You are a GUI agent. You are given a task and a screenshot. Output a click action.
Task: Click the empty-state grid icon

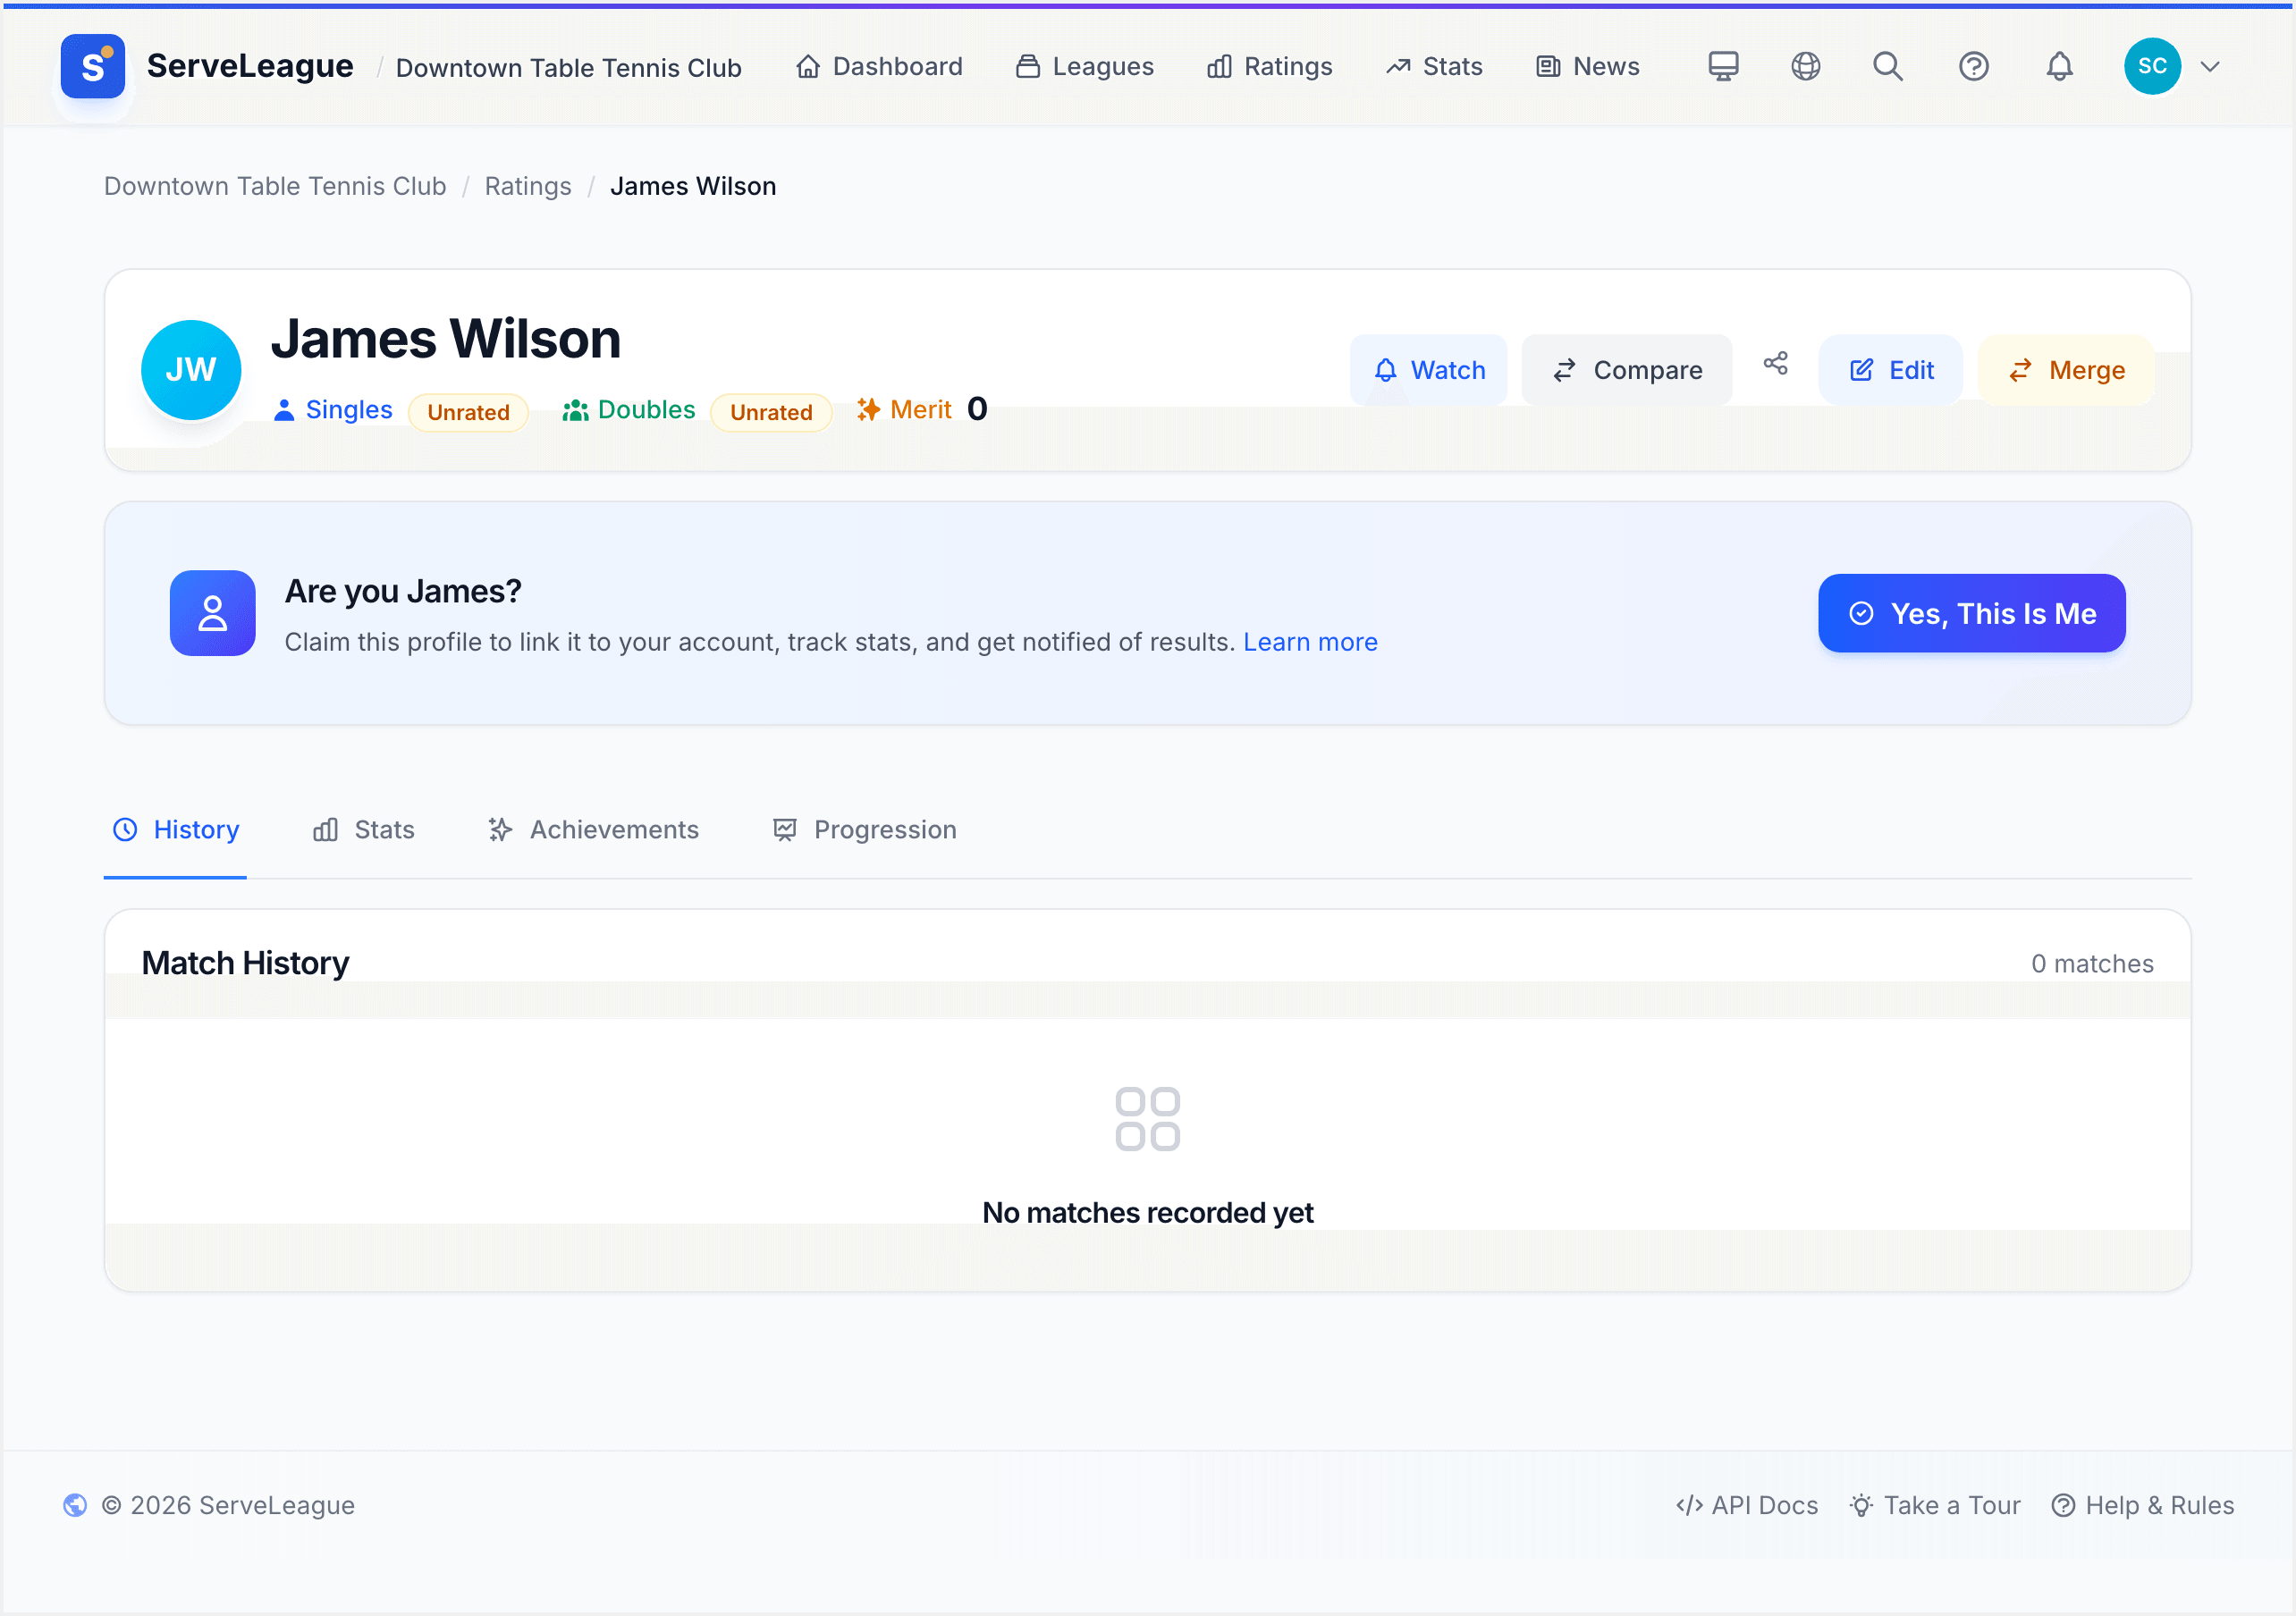point(1147,1119)
